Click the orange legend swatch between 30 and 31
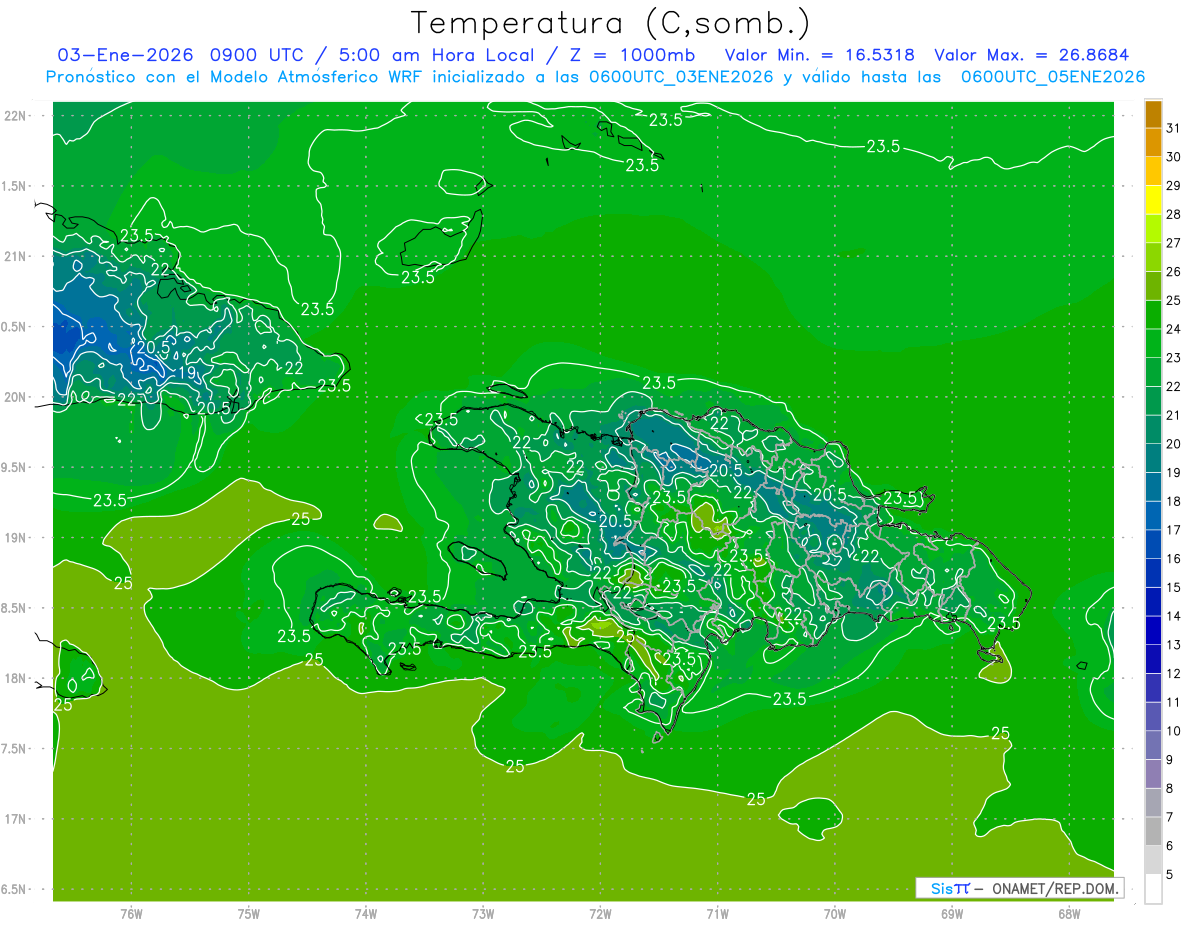 (x=1153, y=143)
